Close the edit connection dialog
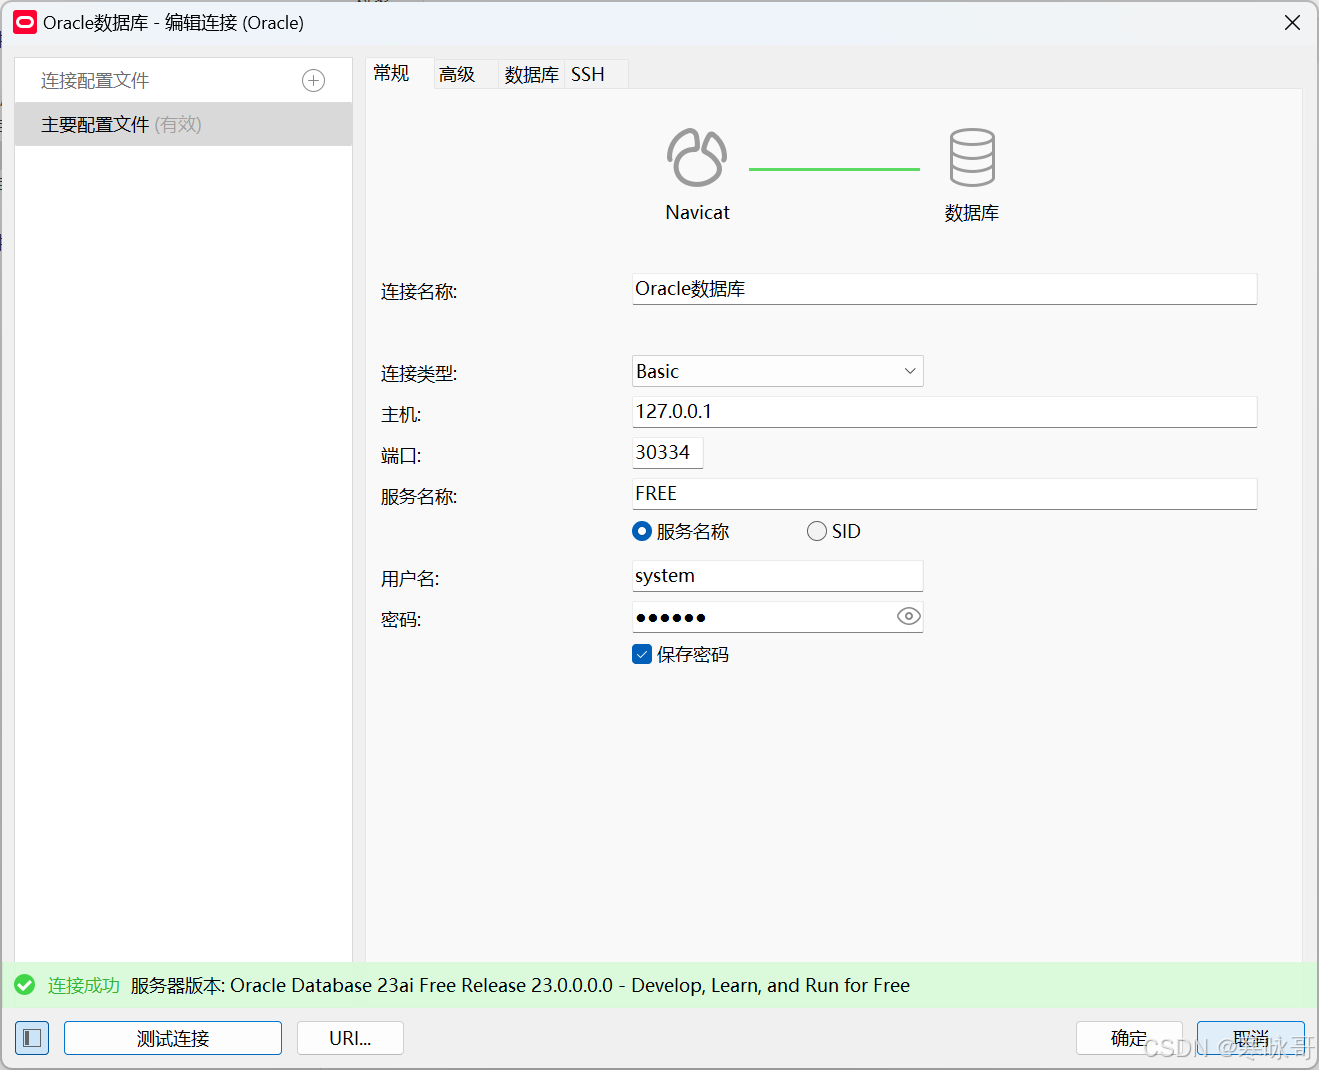This screenshot has height=1070, width=1319. [x=1292, y=22]
